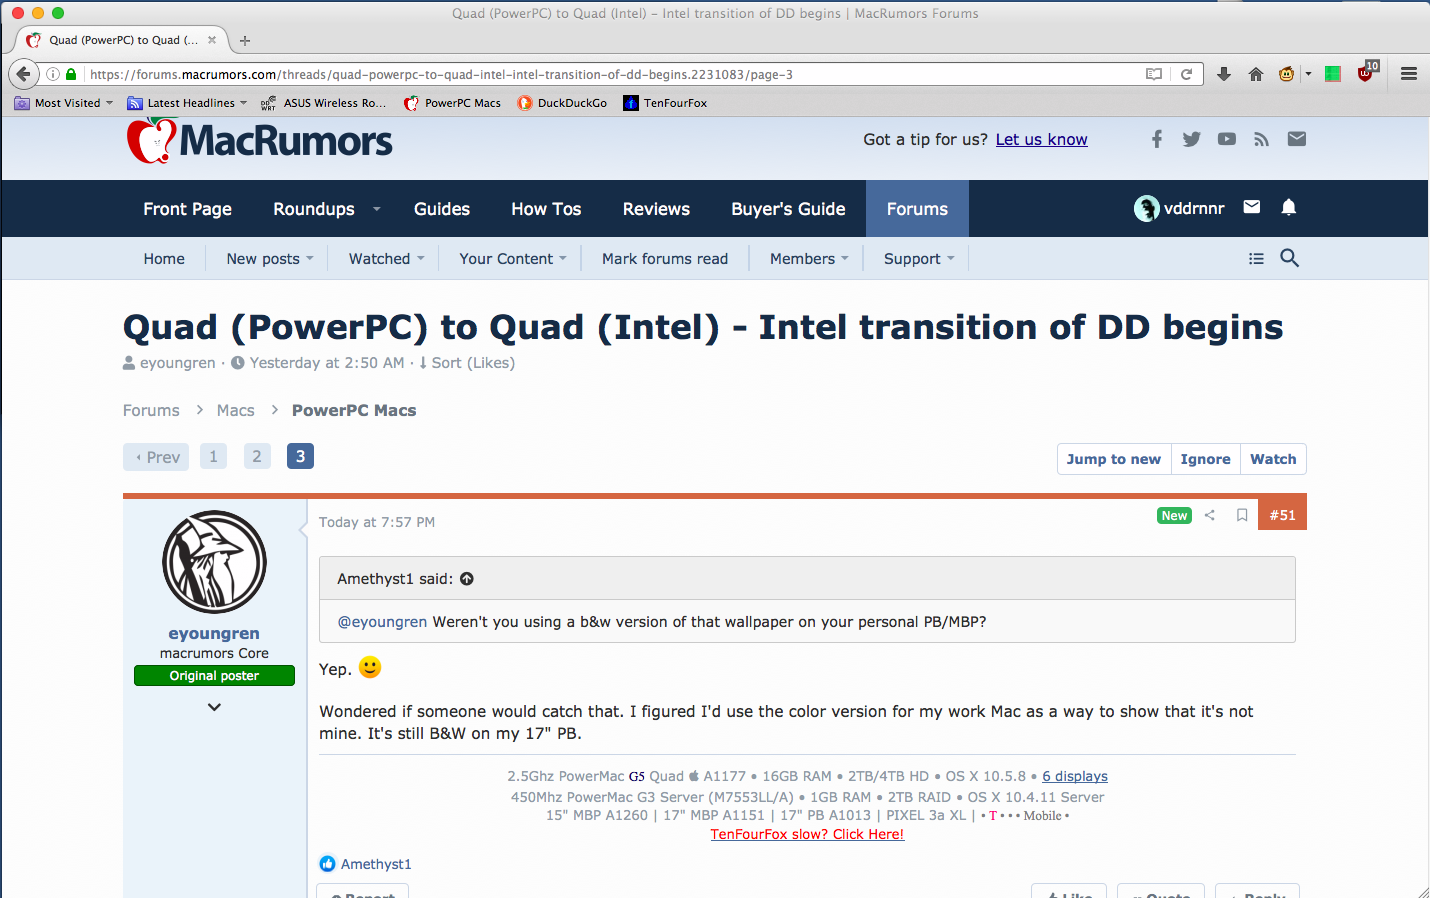Viewport: 1430px width, 898px height.
Task: Click the uBlock shield extension icon
Action: point(1366,73)
